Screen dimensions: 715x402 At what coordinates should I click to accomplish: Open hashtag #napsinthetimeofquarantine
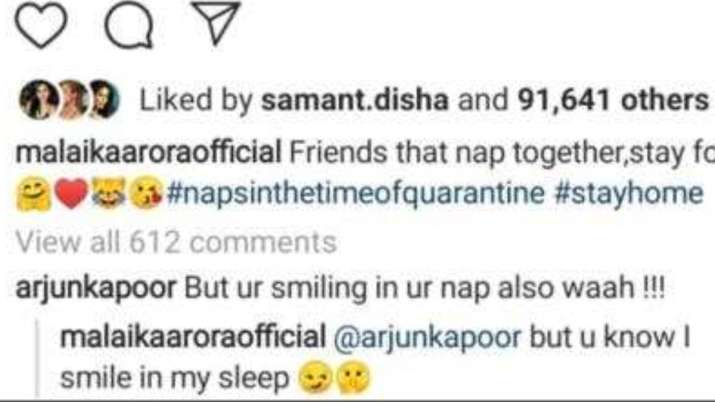click(356, 194)
